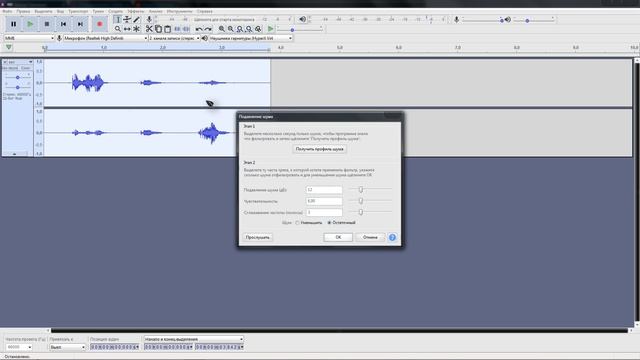
Task: Open the Файл menu
Action: (7, 11)
